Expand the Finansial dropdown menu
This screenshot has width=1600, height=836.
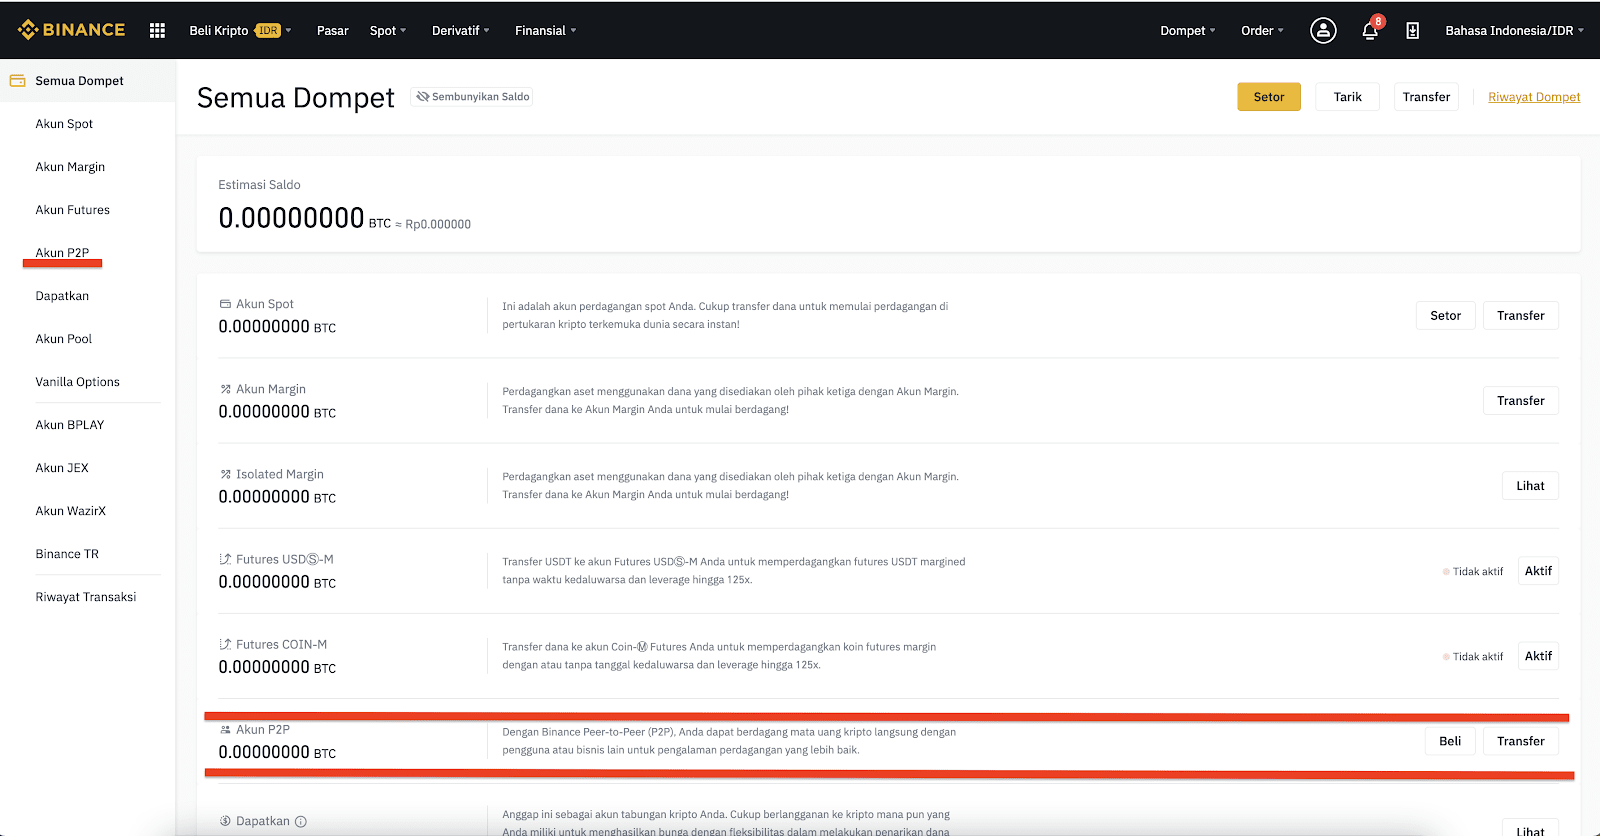point(546,31)
